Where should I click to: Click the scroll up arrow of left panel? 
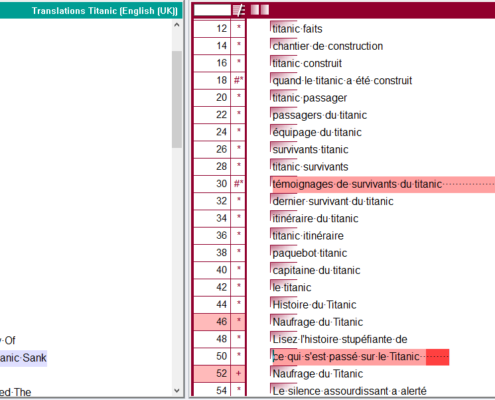(x=177, y=25)
